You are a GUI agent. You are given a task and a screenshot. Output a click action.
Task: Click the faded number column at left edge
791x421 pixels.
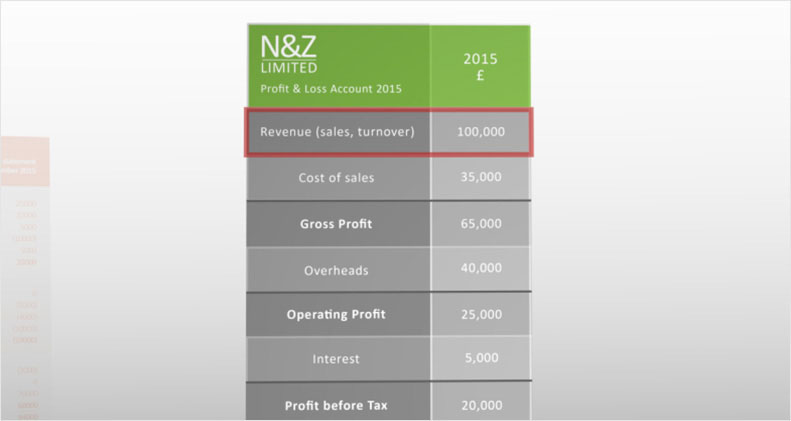pyautogui.click(x=25, y=303)
